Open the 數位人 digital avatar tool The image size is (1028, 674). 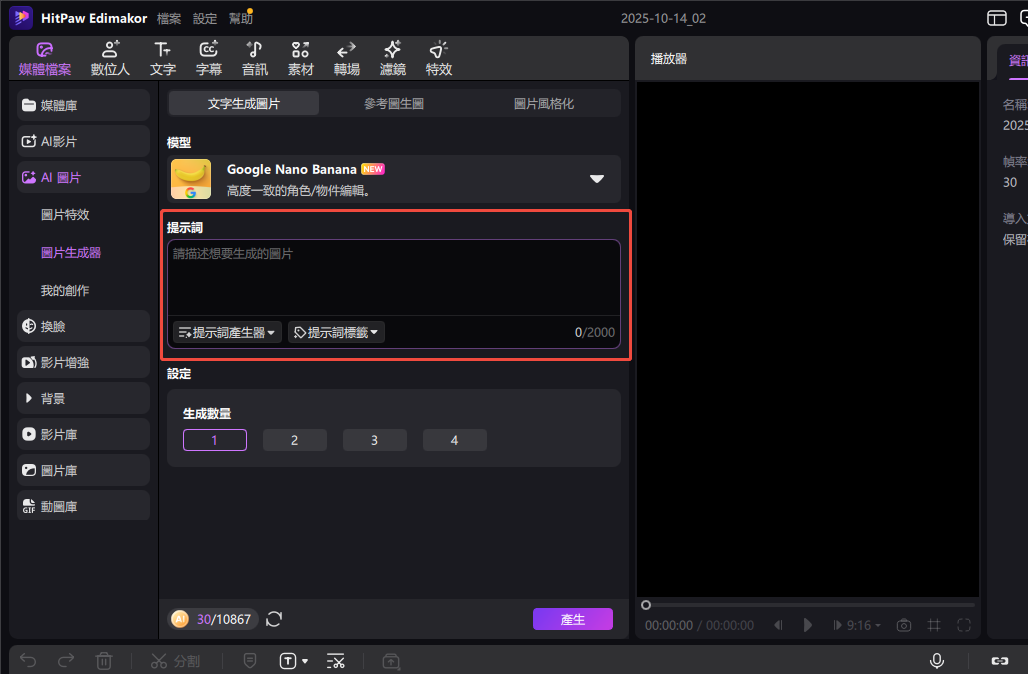pos(110,59)
